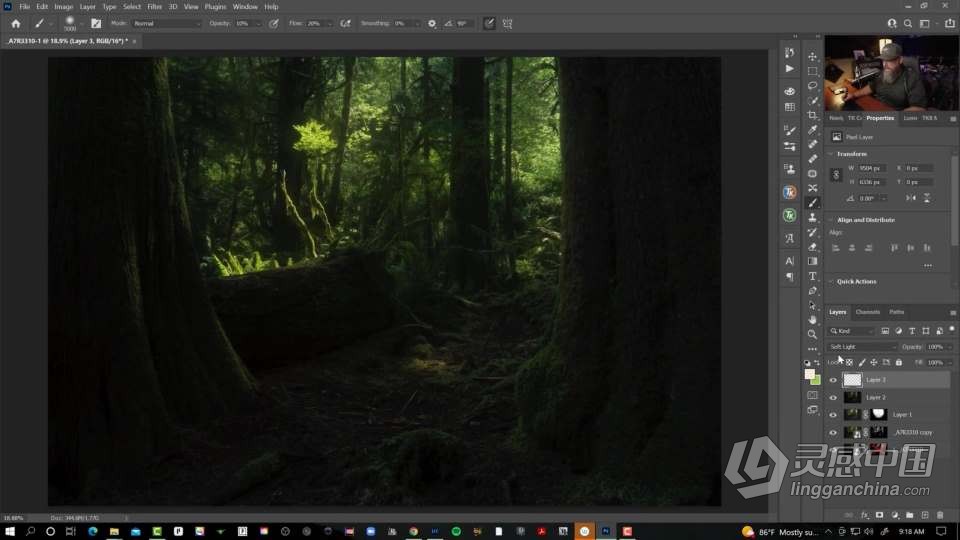Open the blend Mode dropdown
Screen dimensions: 960x540
(166, 23)
